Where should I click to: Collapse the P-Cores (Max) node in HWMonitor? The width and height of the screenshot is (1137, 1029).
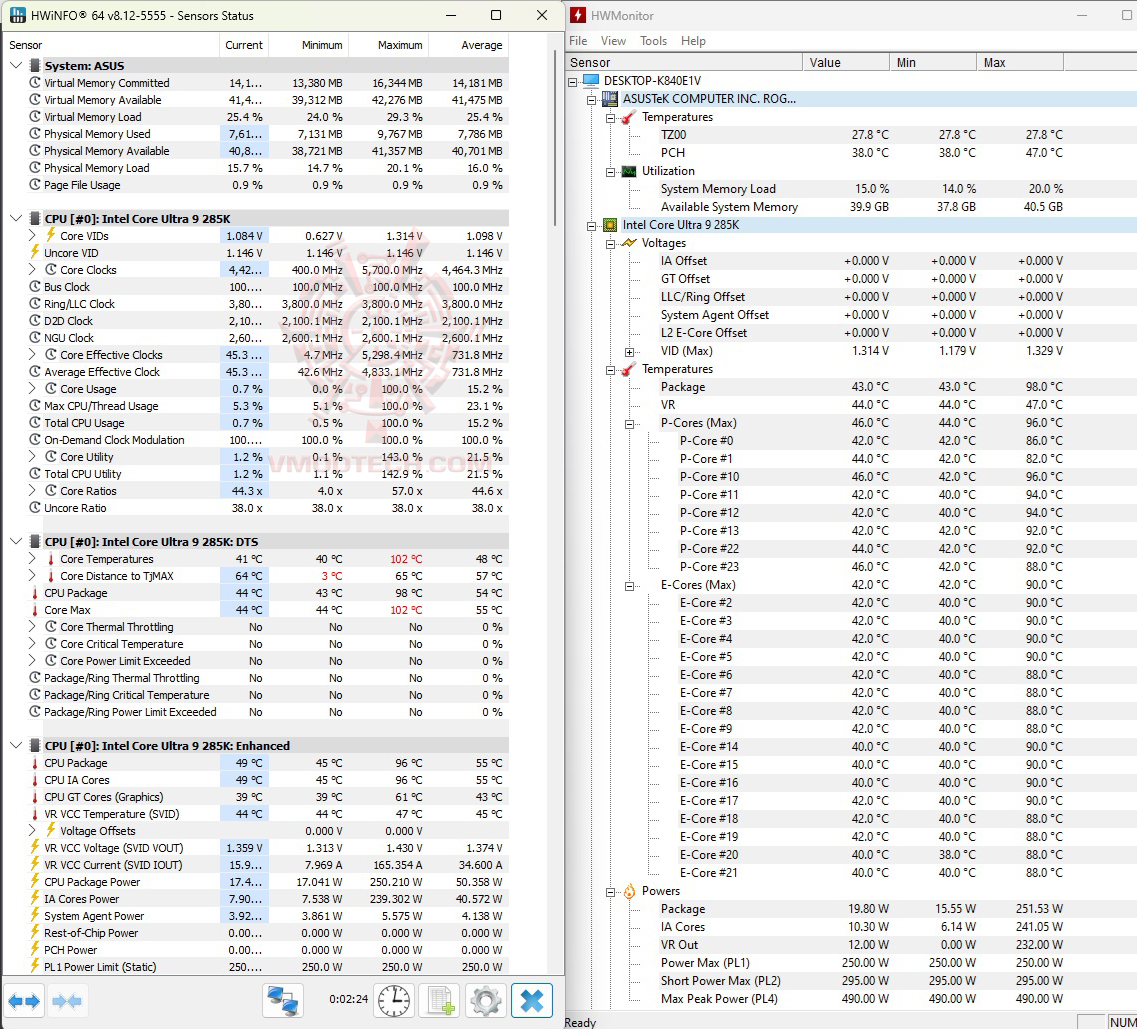(x=629, y=423)
